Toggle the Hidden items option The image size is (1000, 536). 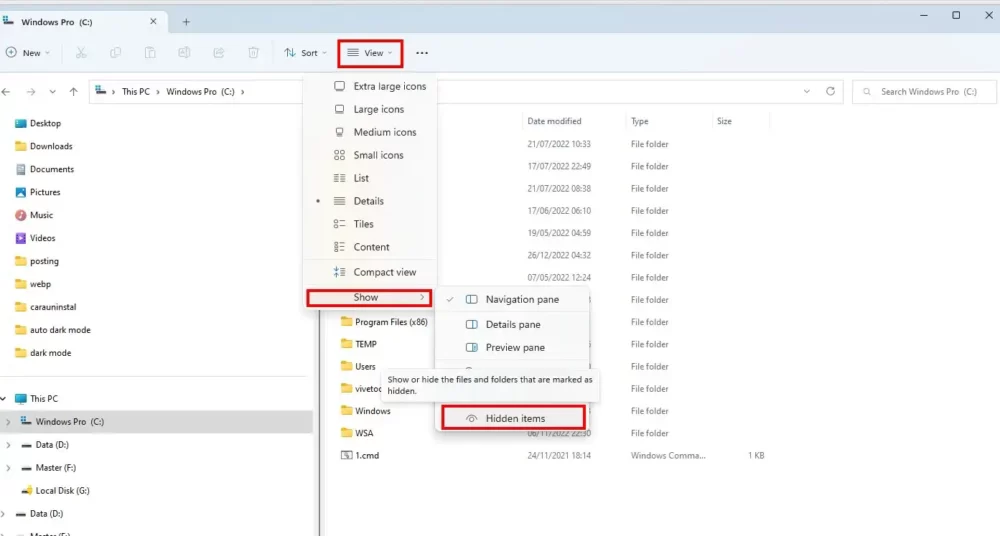pyautogui.click(x=514, y=418)
